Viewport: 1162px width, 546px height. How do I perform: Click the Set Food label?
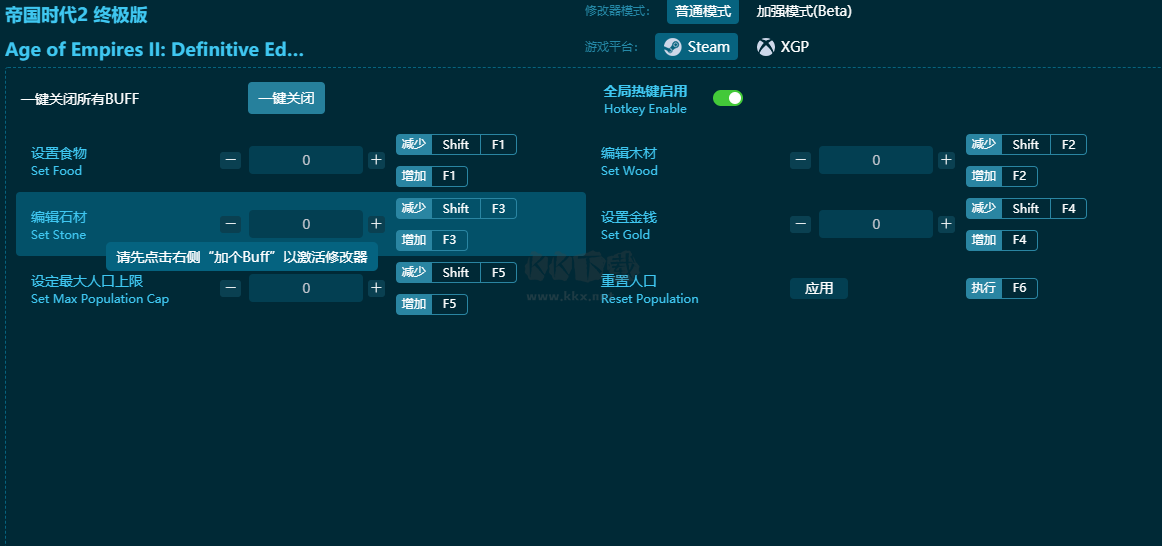[x=56, y=171]
